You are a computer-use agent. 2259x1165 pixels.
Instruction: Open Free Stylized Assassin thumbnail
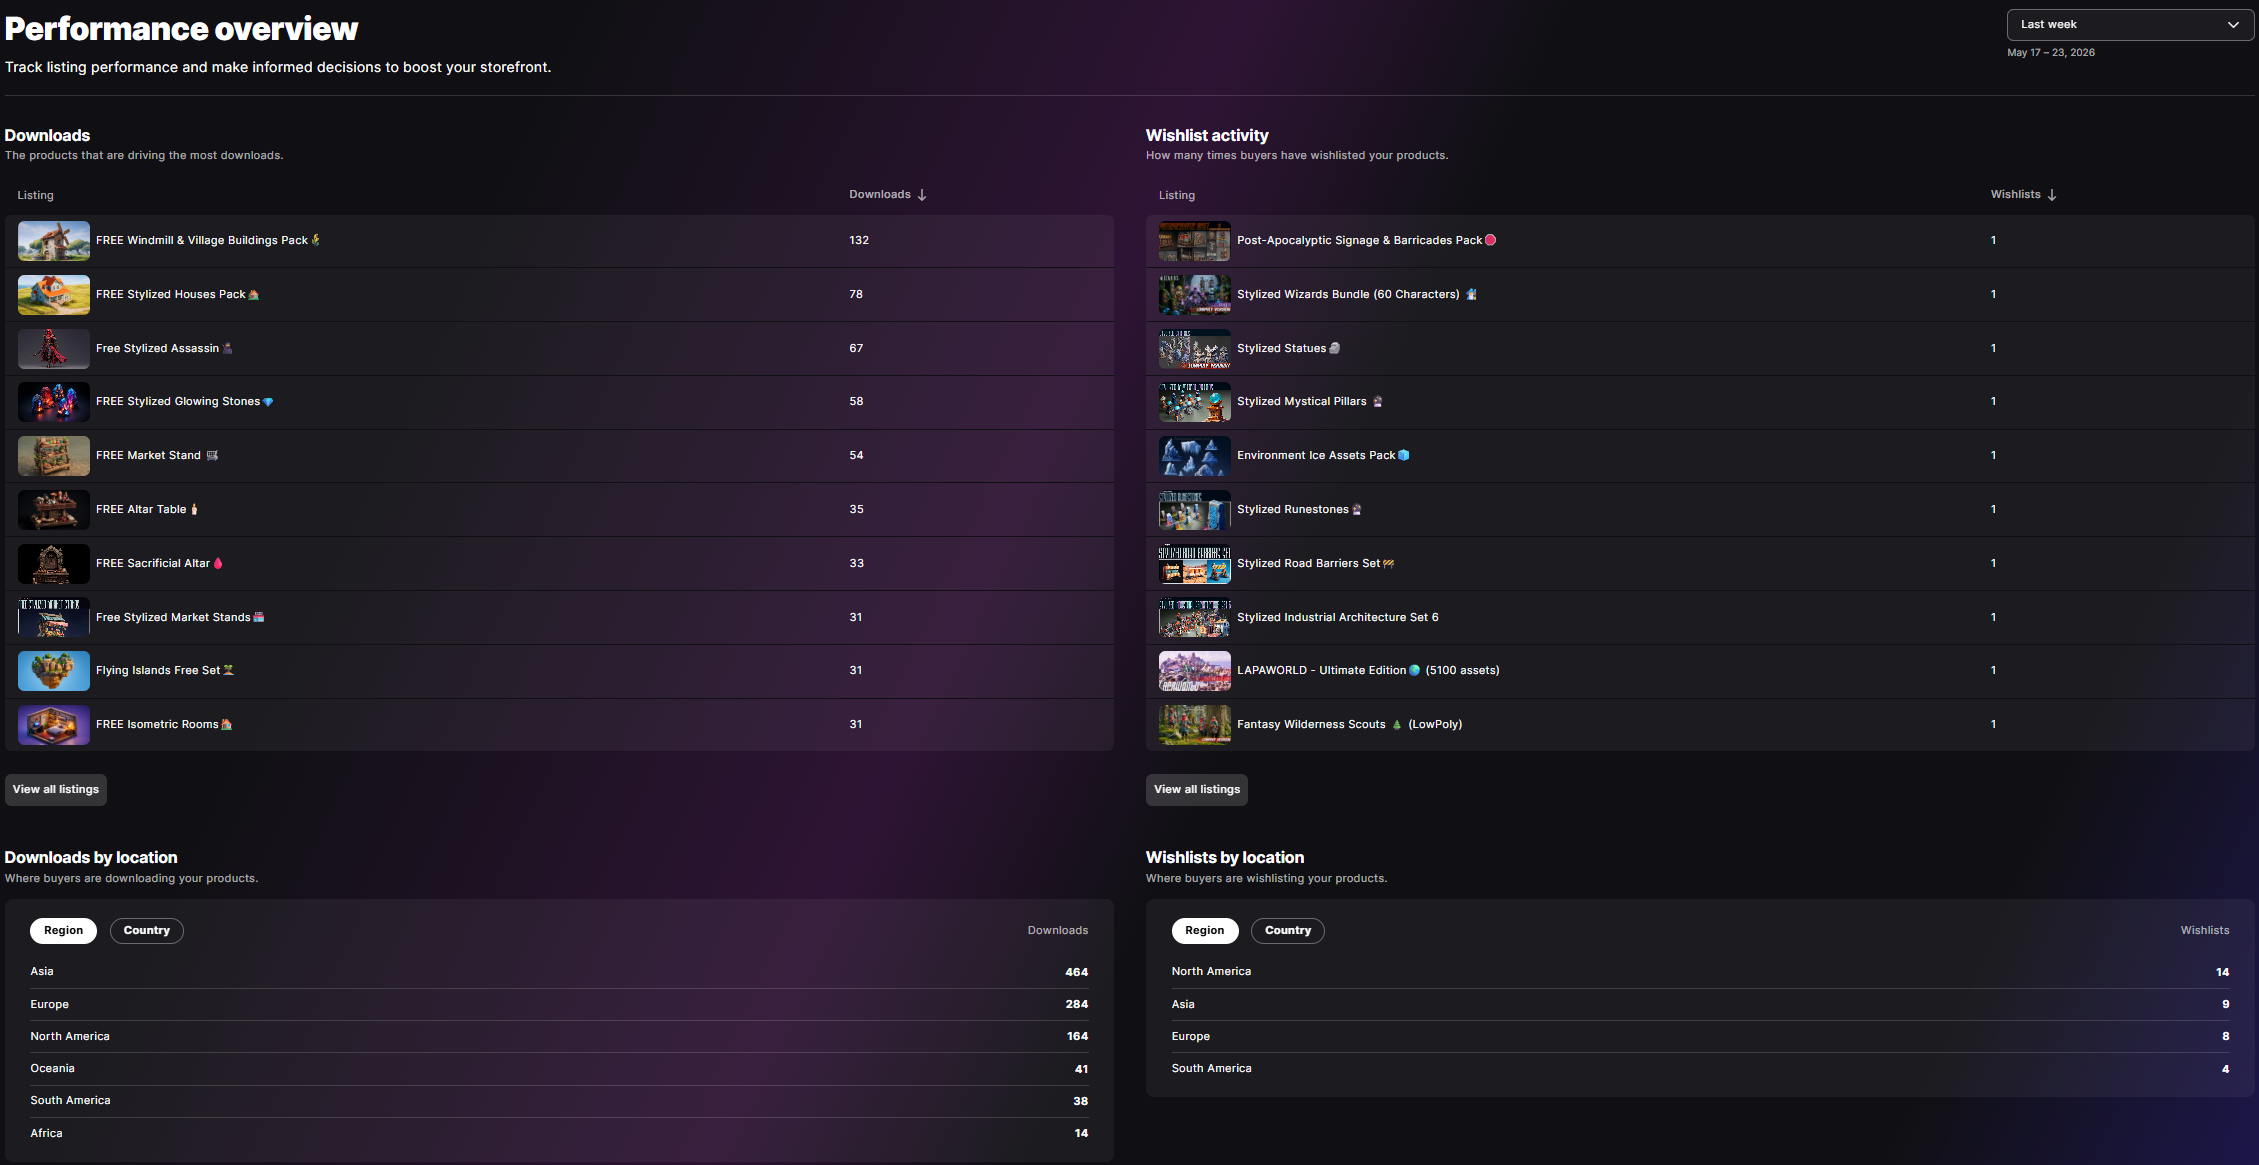click(x=54, y=349)
